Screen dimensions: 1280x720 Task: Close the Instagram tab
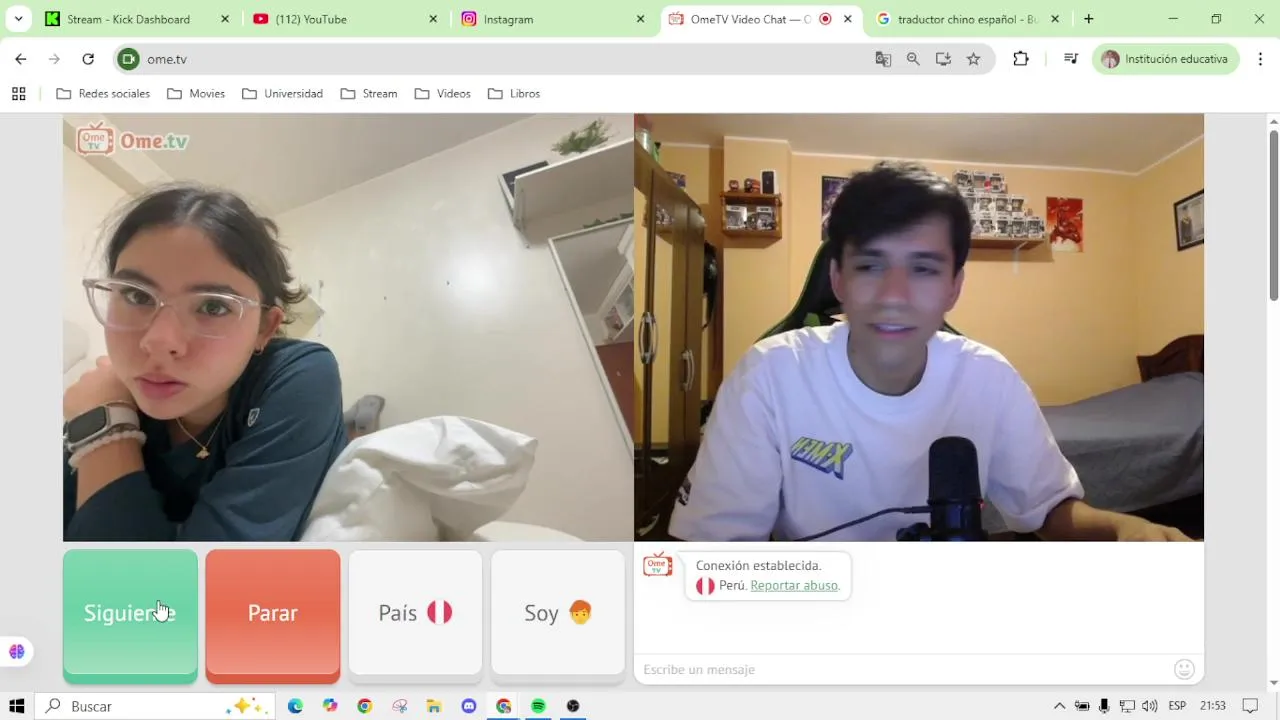coord(641,19)
